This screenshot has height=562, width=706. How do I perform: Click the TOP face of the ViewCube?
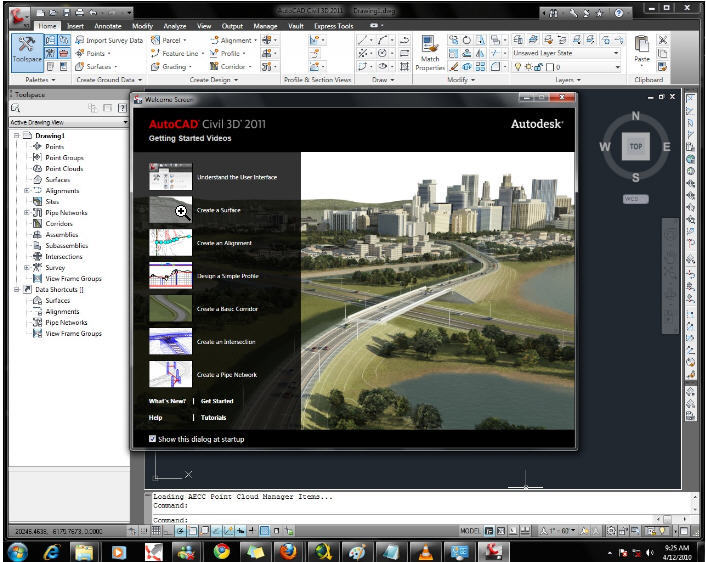[x=635, y=146]
